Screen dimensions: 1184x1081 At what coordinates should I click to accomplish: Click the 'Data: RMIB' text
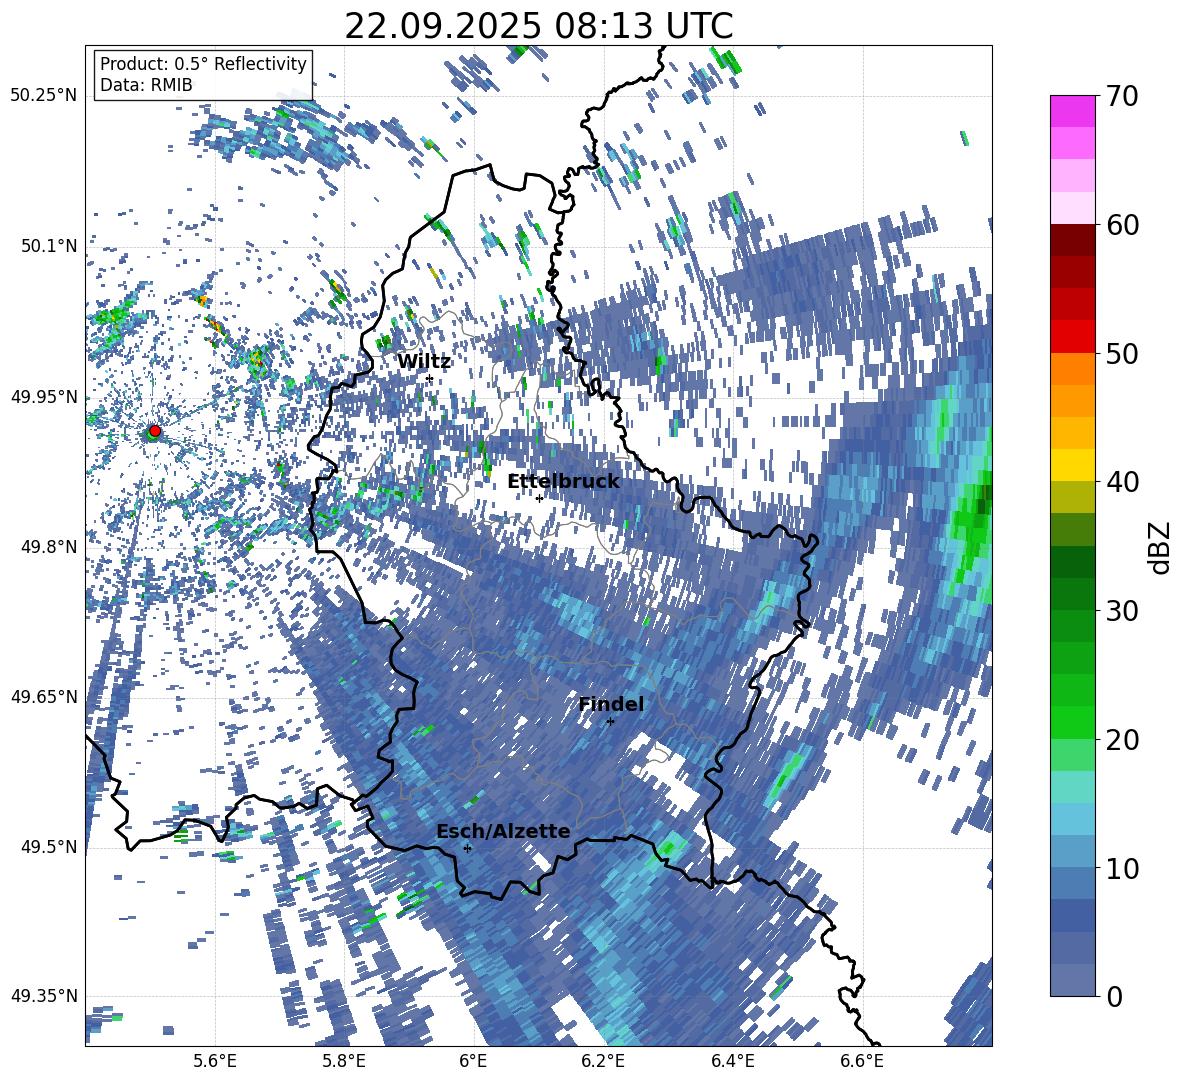coord(146,85)
